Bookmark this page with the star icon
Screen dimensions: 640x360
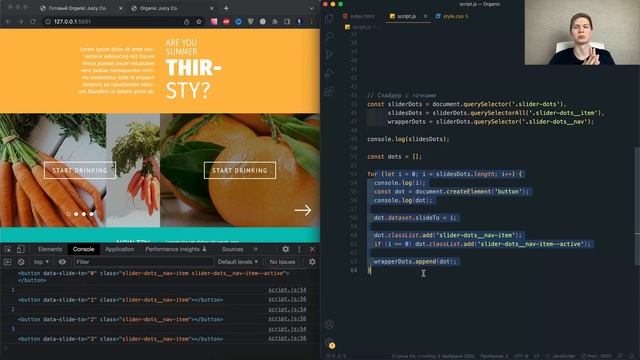point(199,22)
